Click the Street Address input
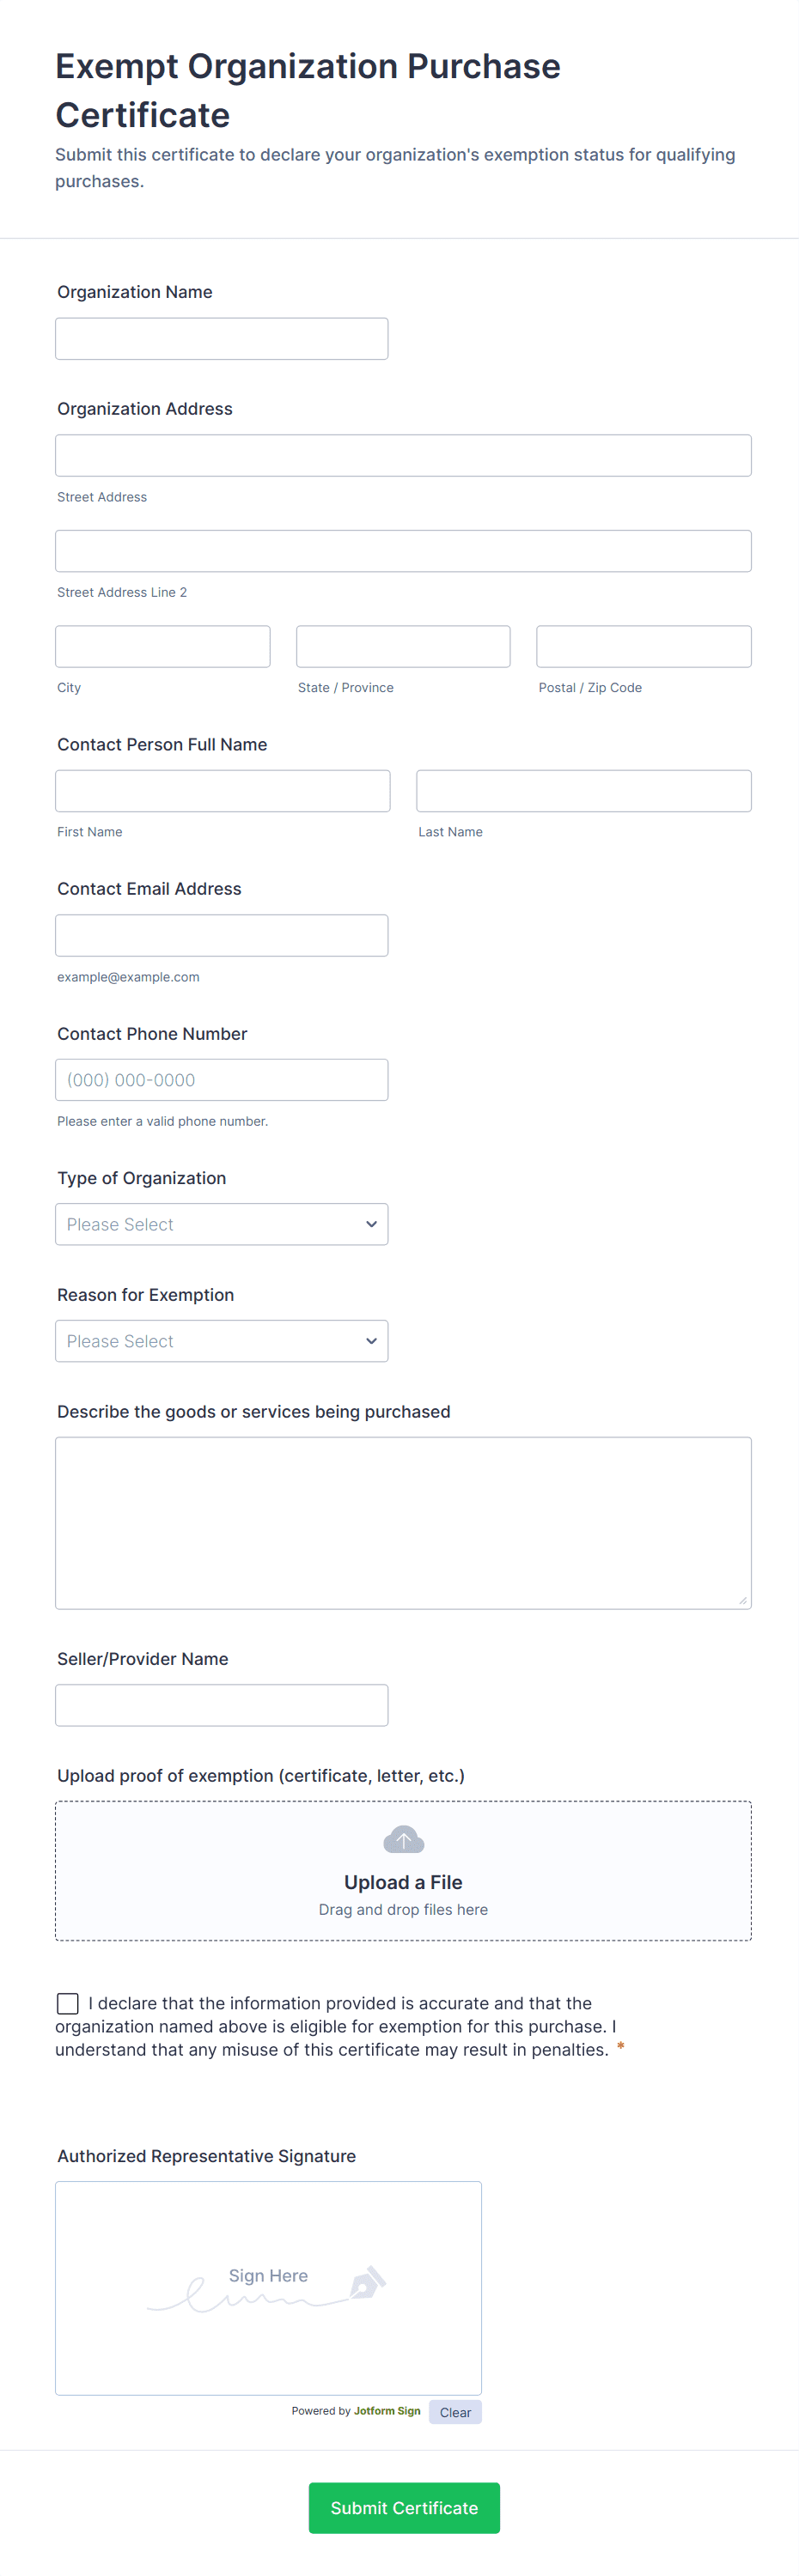This screenshot has width=799, height=2576. tap(403, 456)
